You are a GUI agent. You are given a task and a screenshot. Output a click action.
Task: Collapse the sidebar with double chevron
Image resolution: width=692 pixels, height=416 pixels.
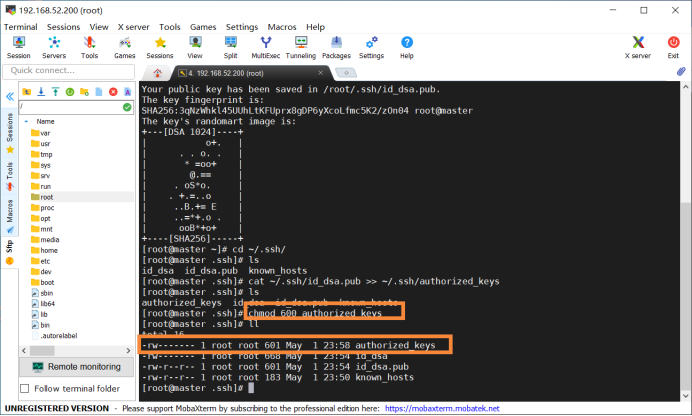(x=10, y=97)
